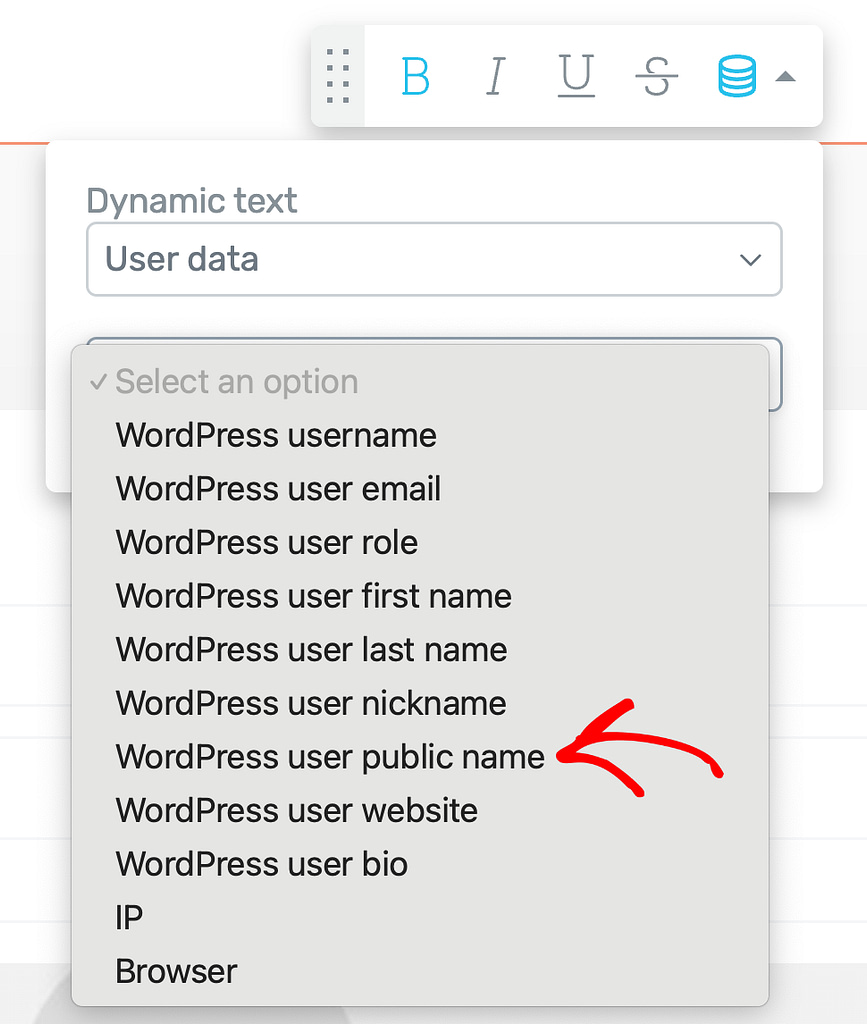
Task: Grab the toolbar drag handle dots
Action: [338, 76]
